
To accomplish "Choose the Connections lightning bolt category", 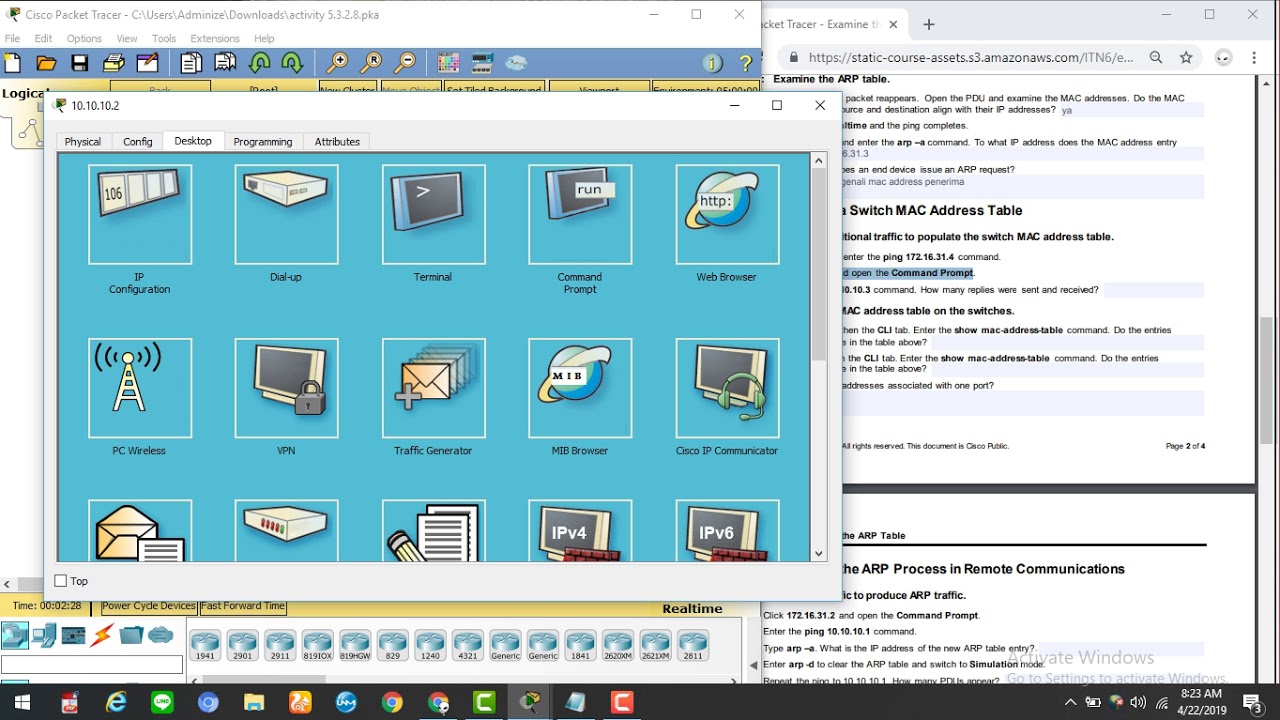I will pyautogui.click(x=102, y=635).
